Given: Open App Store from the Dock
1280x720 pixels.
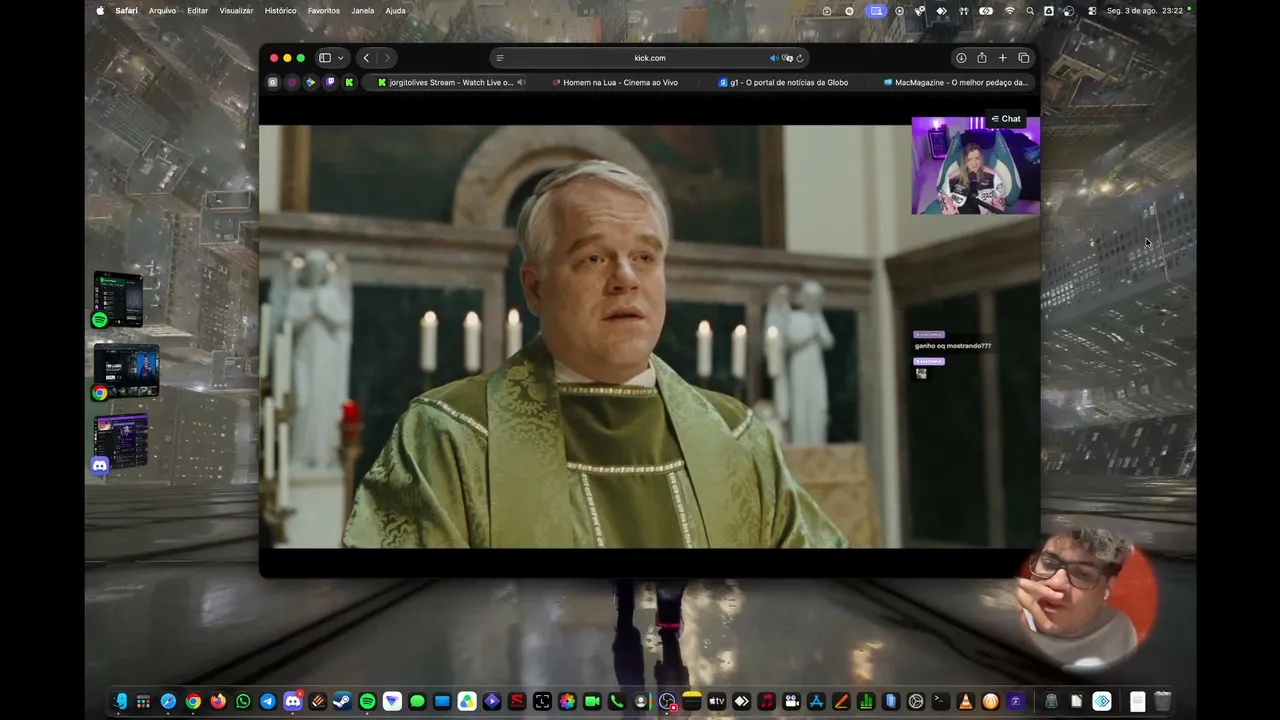Looking at the screenshot, I should pos(815,702).
